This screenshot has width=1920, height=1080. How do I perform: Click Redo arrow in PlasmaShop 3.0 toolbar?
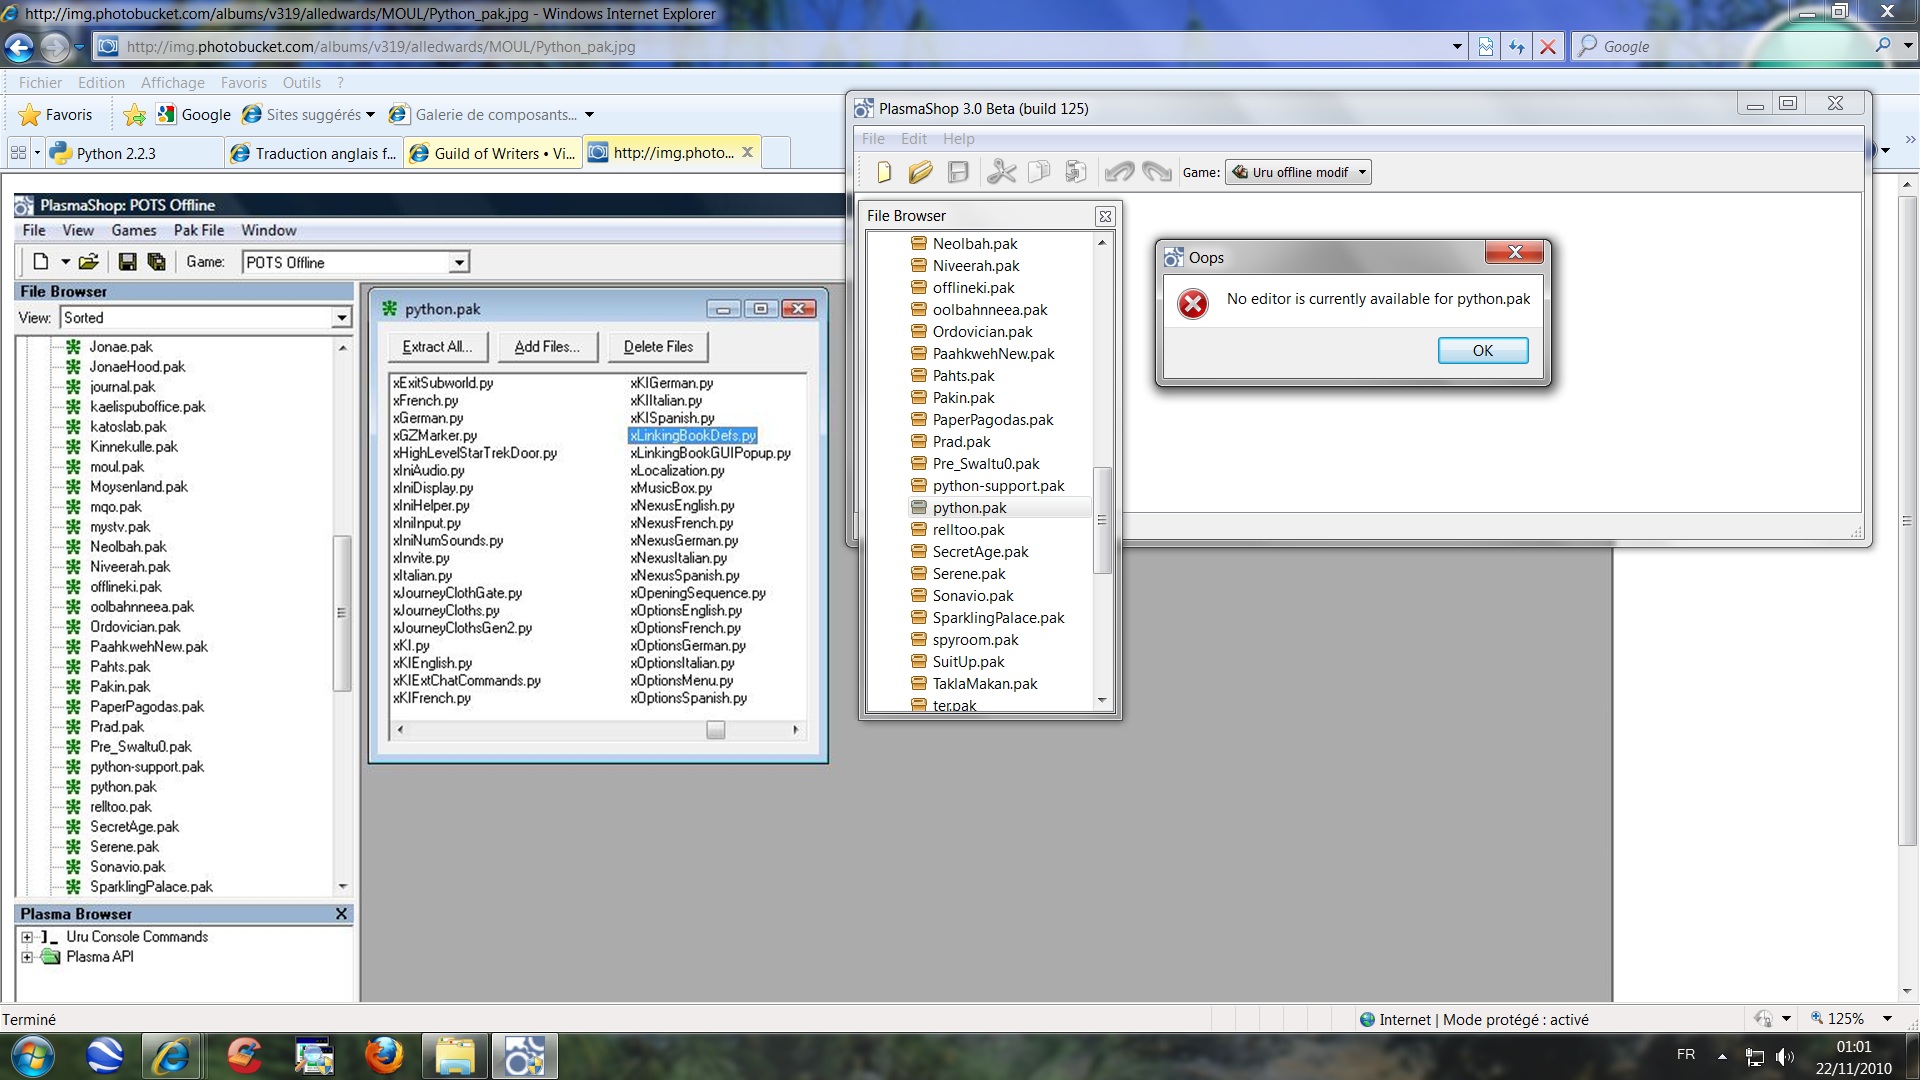[1156, 172]
